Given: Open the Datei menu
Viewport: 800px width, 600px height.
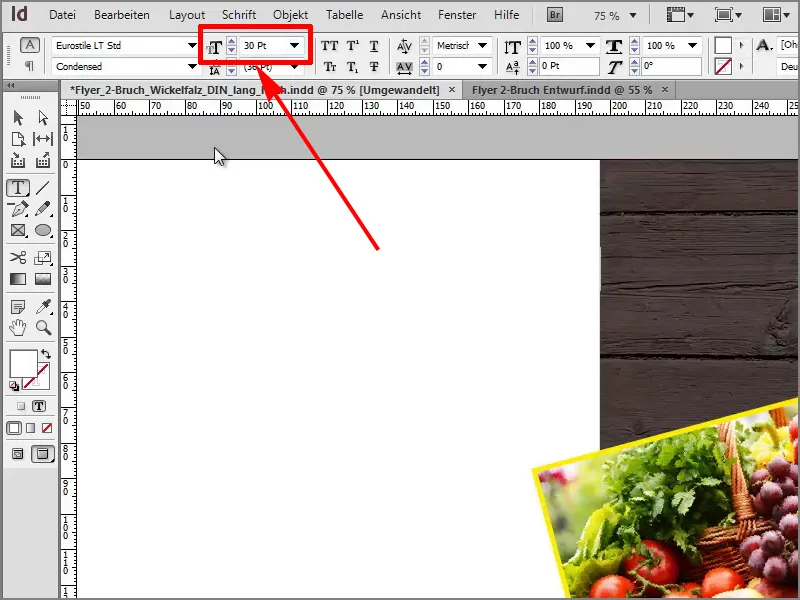Looking at the screenshot, I should pos(62,15).
